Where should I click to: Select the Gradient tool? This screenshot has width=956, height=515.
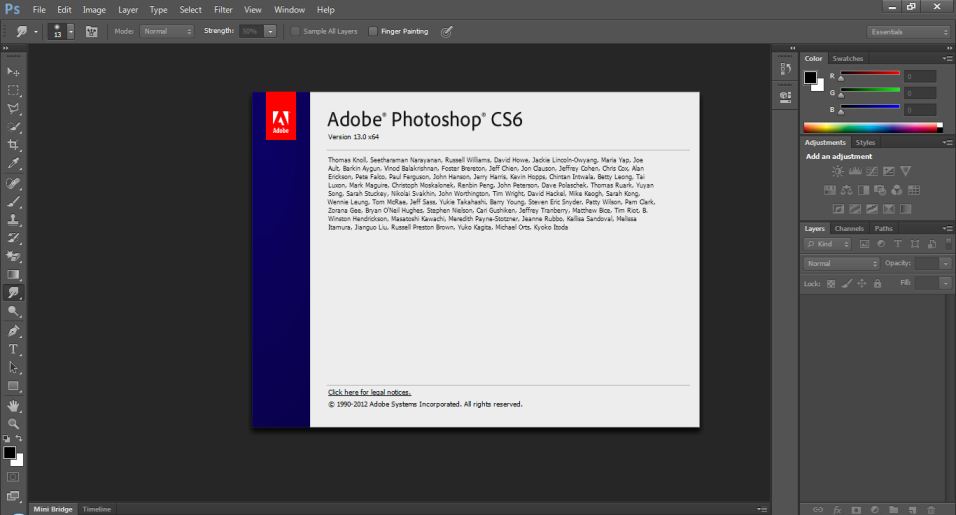[13, 275]
